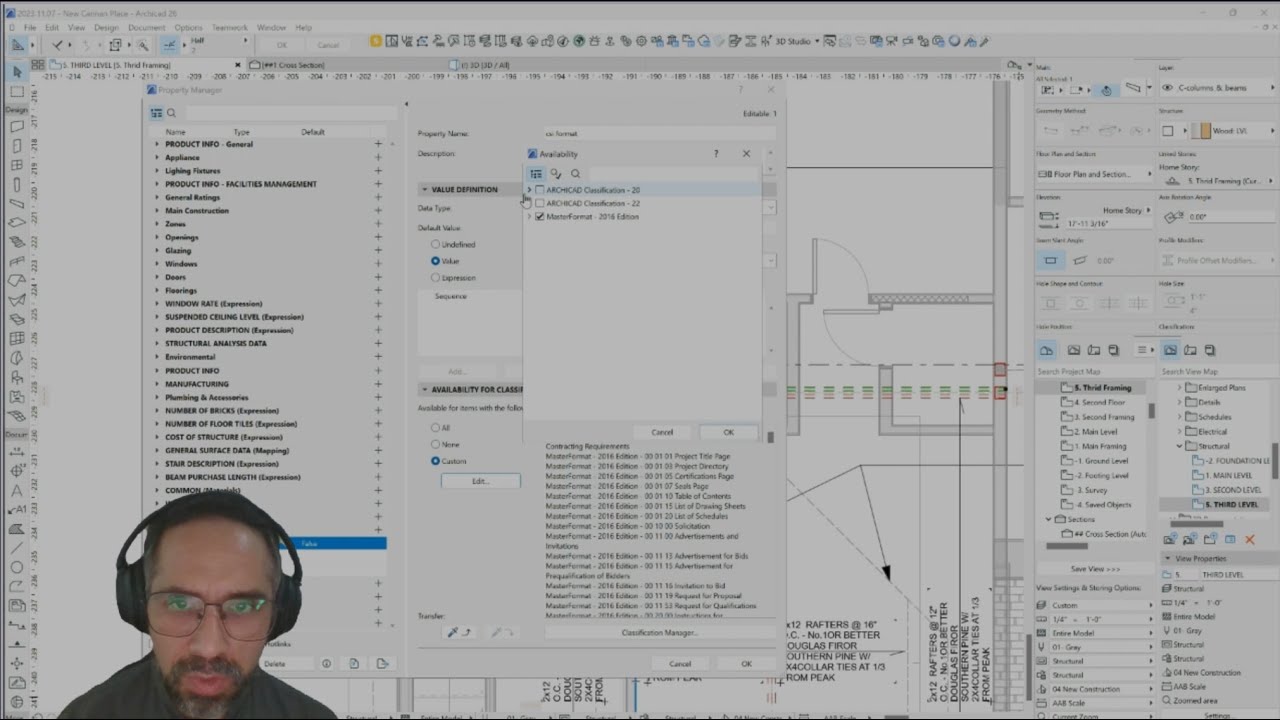The width and height of the screenshot is (1280, 720).
Task: Open the Design menu
Action: pos(106,27)
